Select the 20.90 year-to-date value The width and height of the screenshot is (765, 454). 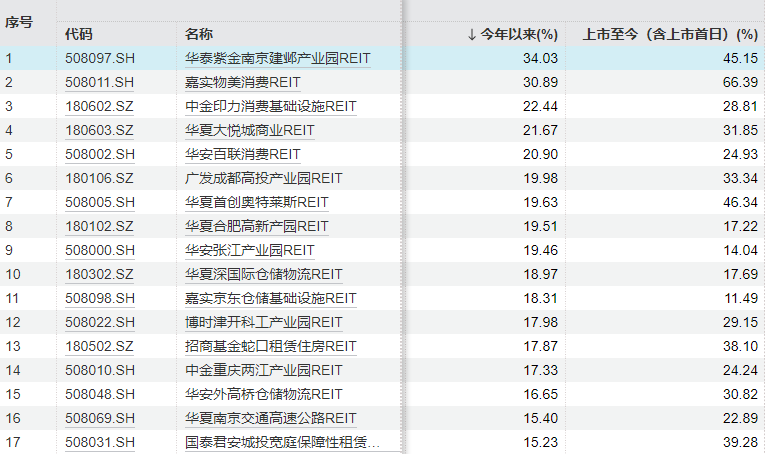coord(540,154)
